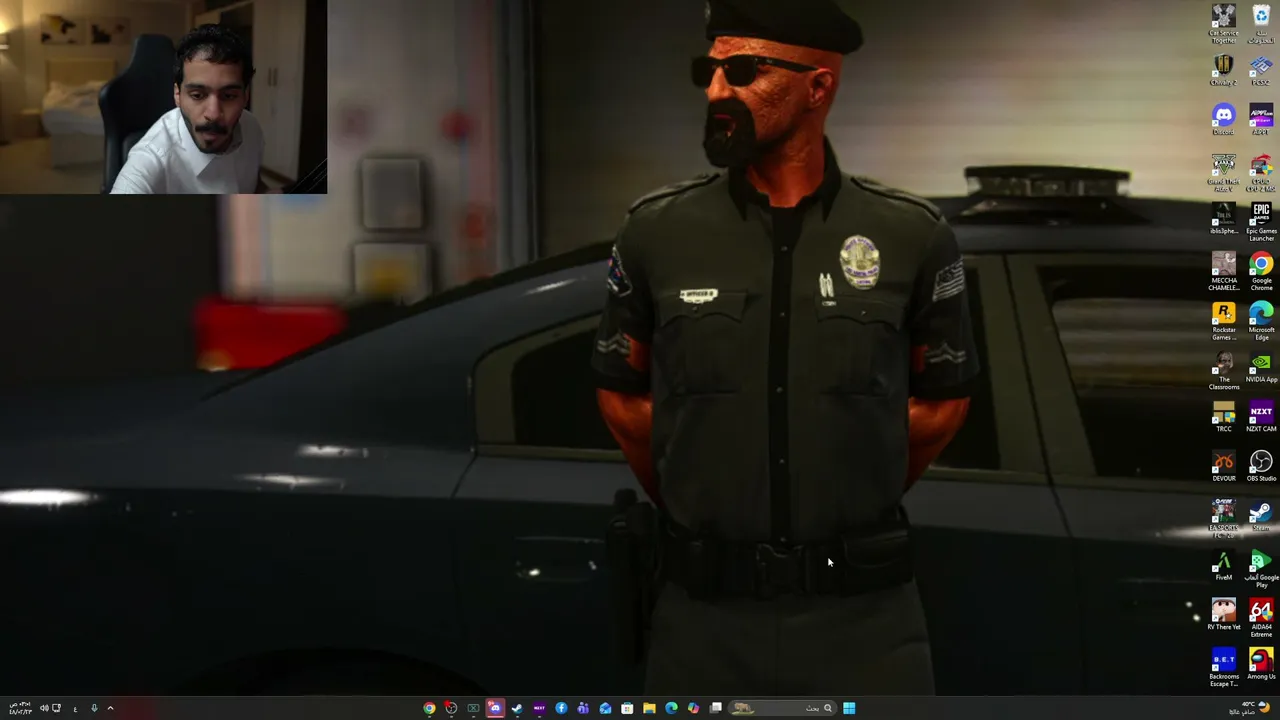Open the Car Service Together desktop shortcut
This screenshot has height=720, width=1280.
[1223, 24]
